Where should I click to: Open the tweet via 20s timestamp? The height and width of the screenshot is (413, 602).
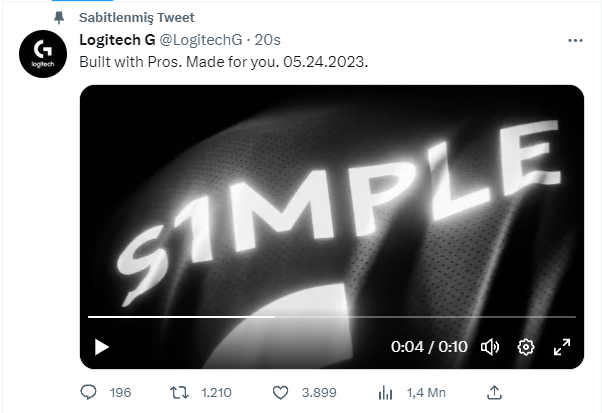coord(267,40)
